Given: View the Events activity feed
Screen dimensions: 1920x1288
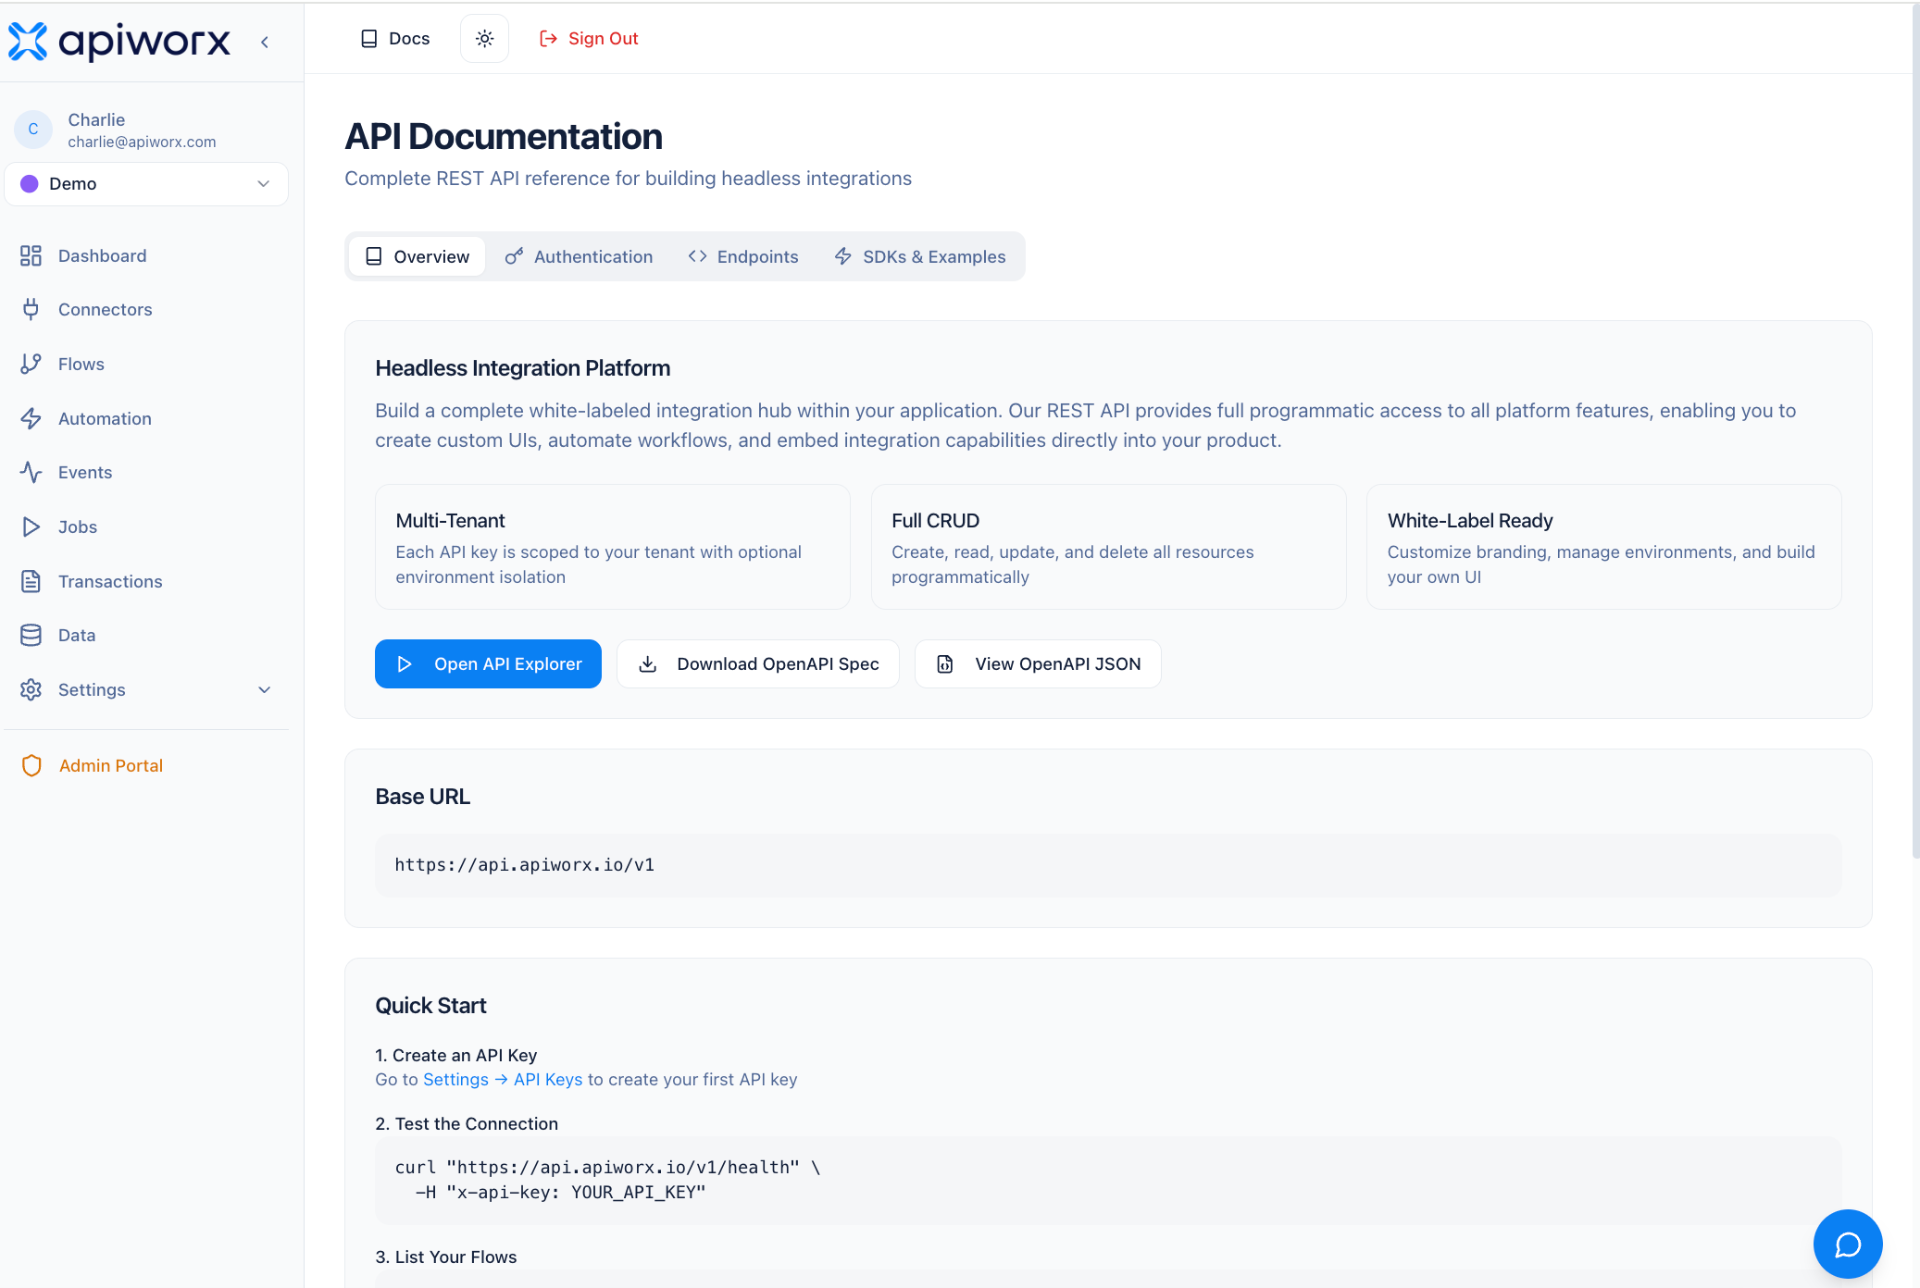Looking at the screenshot, I should coord(84,472).
